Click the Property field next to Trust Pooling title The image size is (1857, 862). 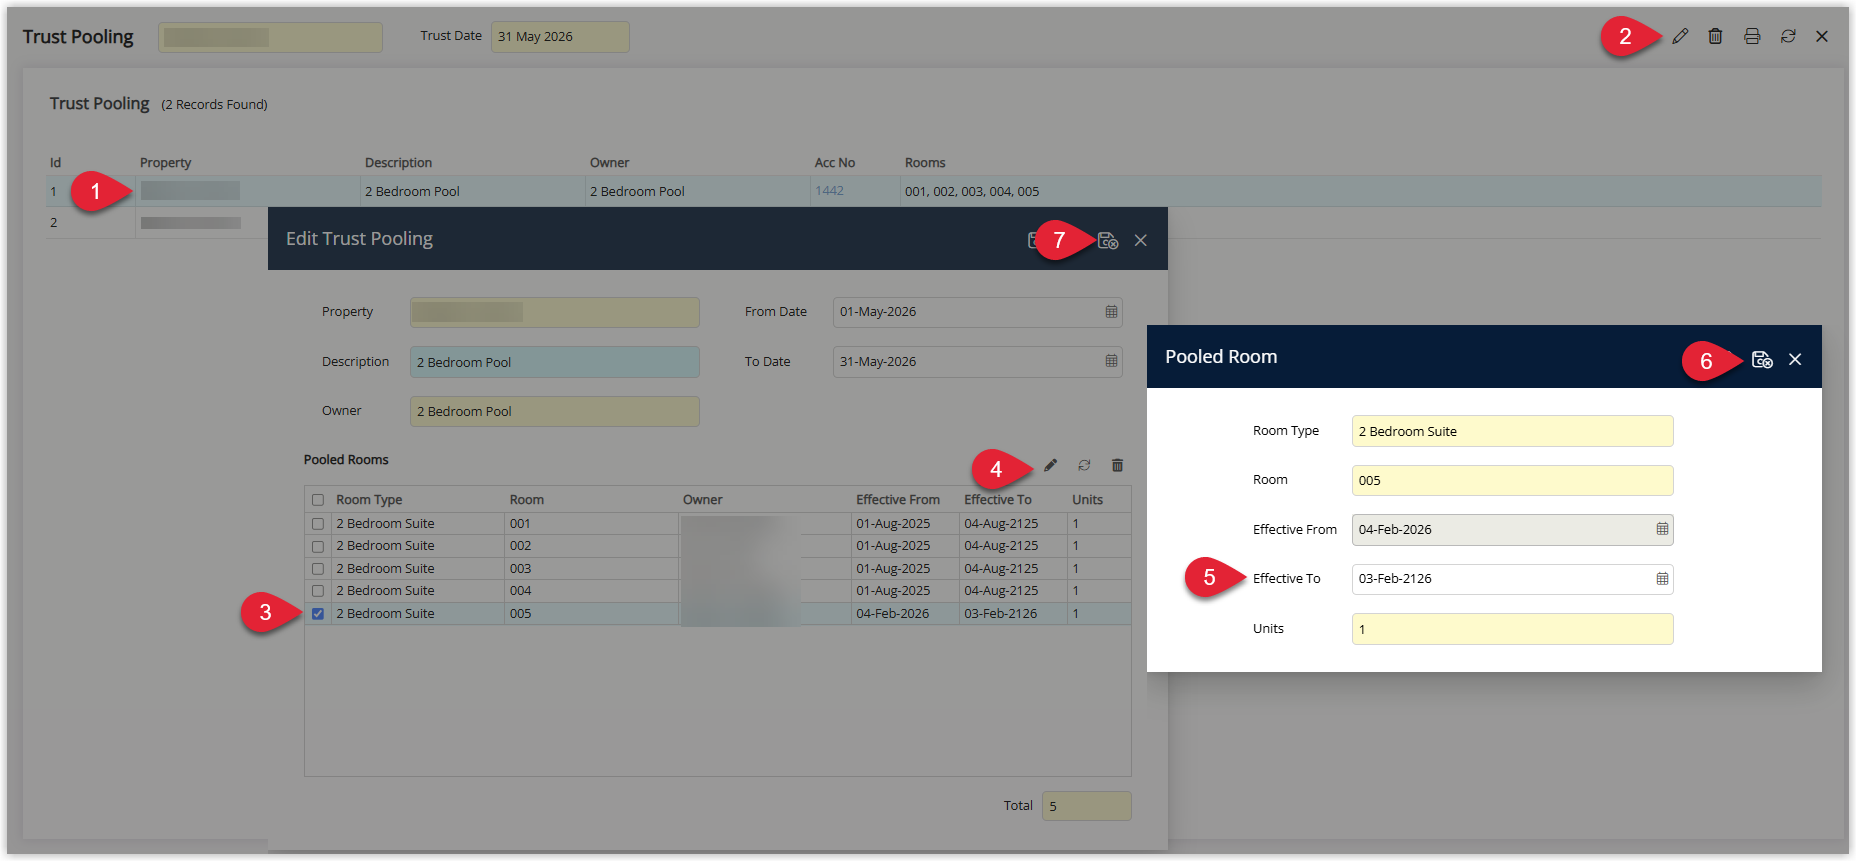(270, 37)
